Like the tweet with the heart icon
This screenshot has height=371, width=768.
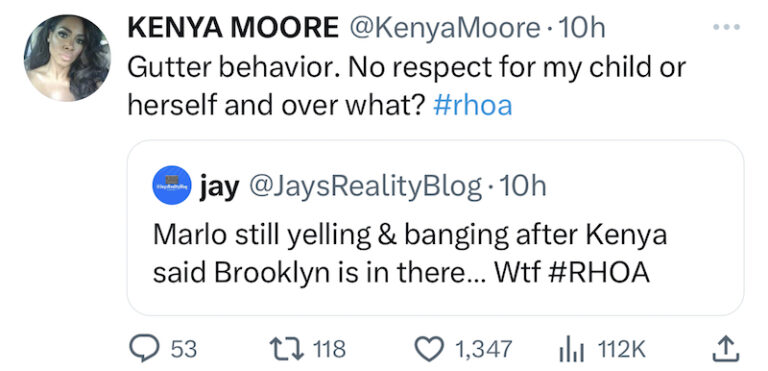(x=430, y=349)
